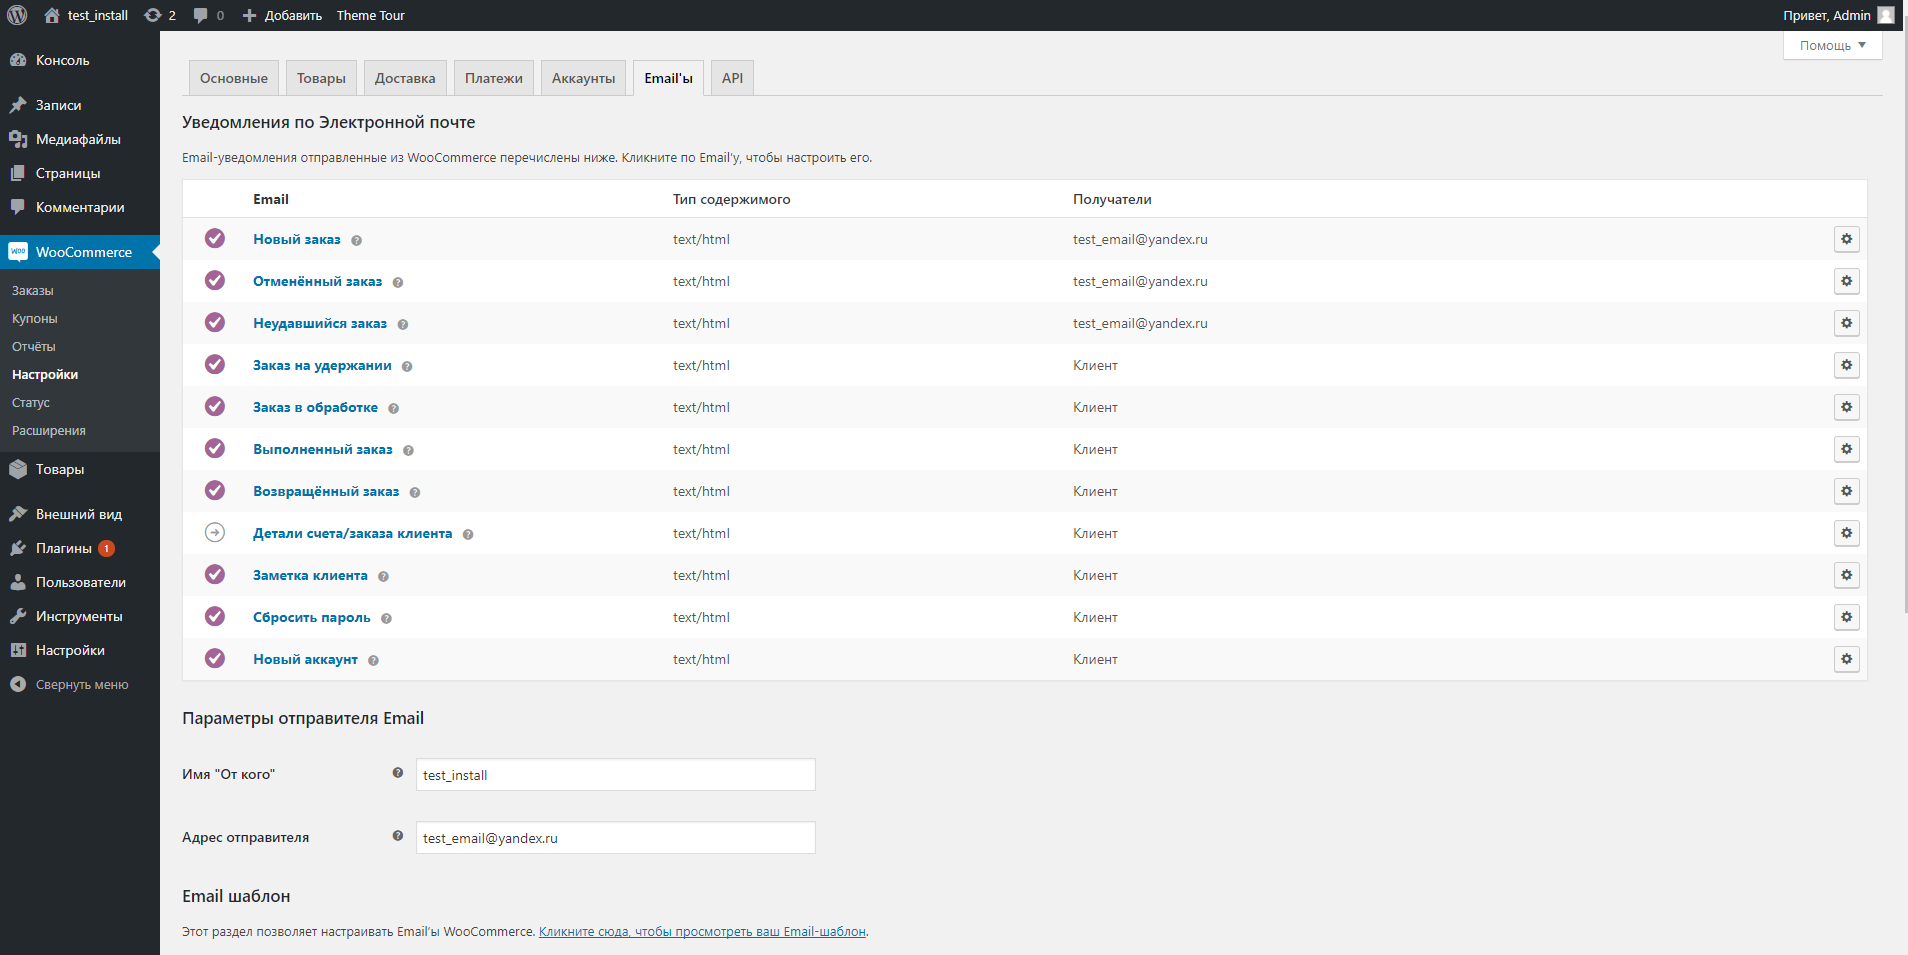Focus the Имя "От кого" input field
The width and height of the screenshot is (1908, 955).
coord(615,775)
